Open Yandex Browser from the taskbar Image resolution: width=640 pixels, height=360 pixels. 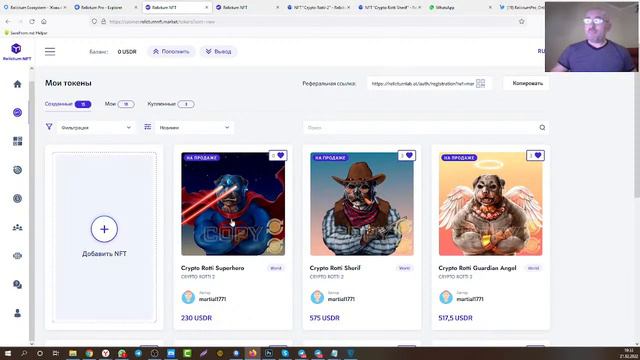pos(105,353)
